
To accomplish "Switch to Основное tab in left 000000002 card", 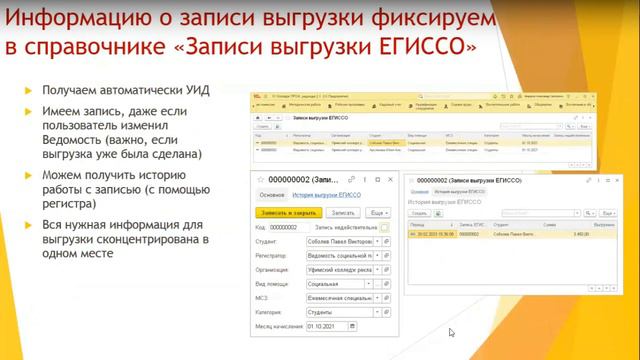I will coord(272,195).
